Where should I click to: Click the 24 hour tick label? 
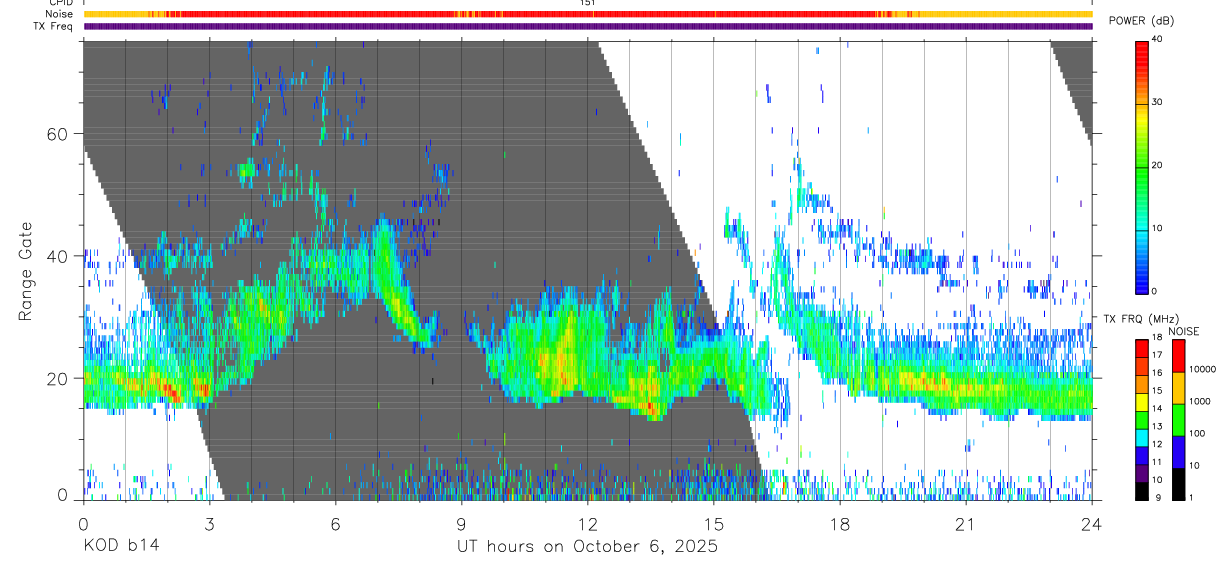(1092, 524)
